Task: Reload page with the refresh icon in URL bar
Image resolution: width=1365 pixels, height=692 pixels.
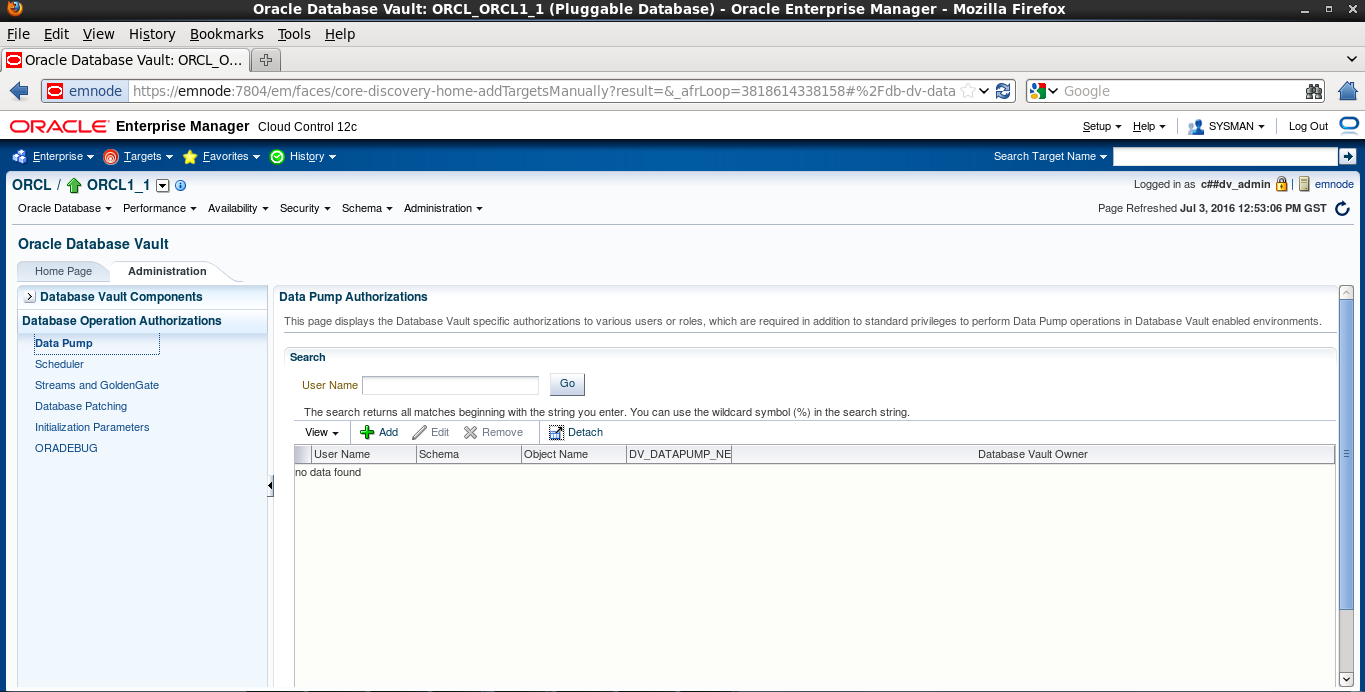Action: [1003, 91]
